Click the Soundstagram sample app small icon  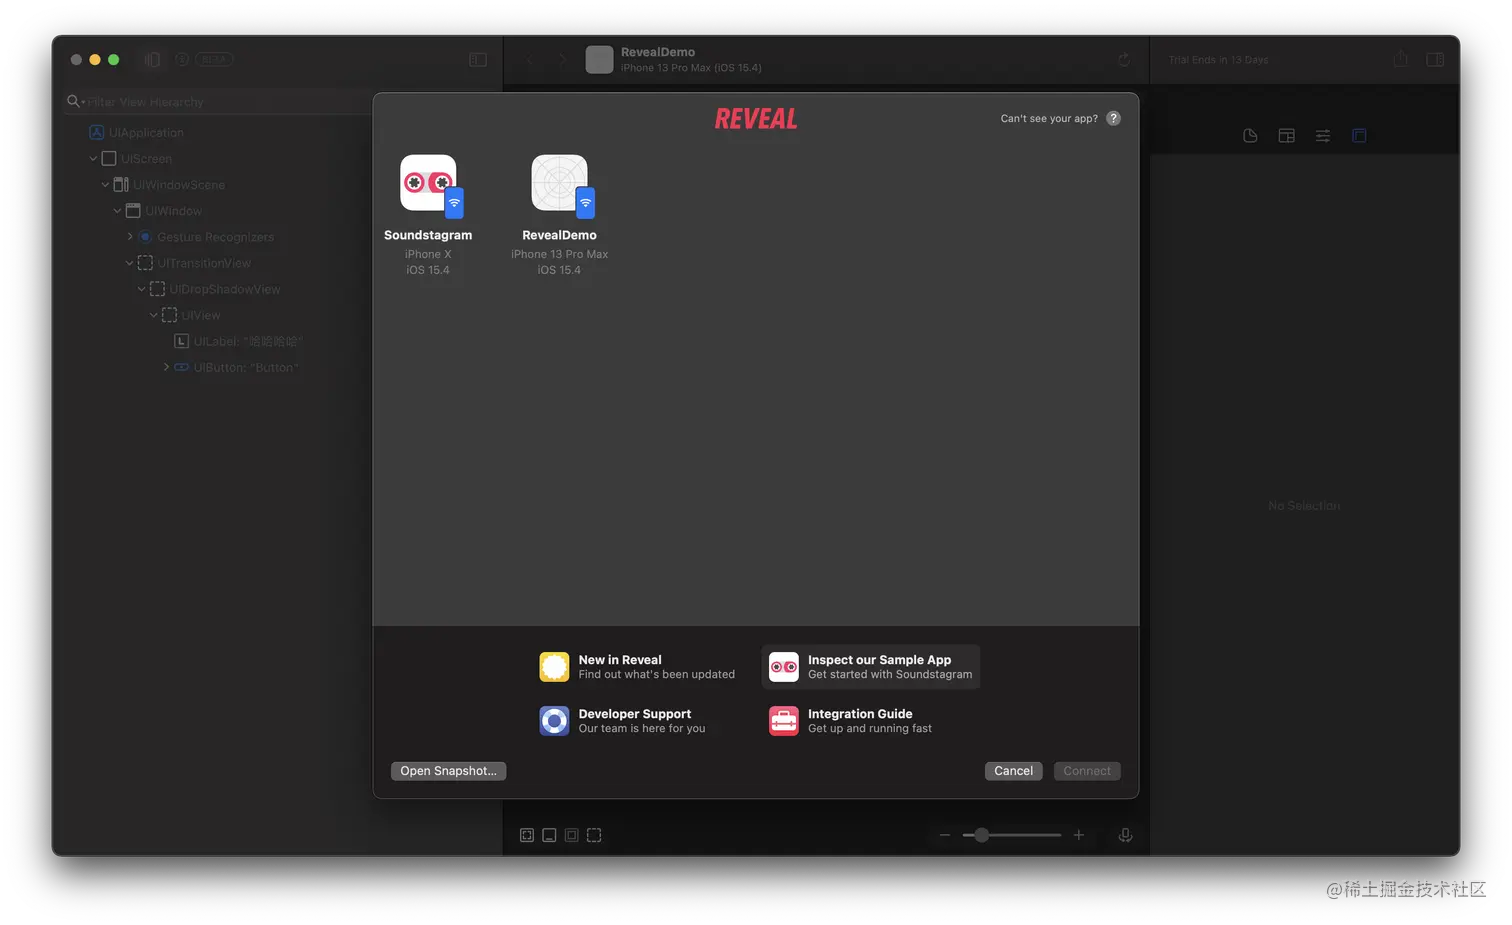(783, 667)
